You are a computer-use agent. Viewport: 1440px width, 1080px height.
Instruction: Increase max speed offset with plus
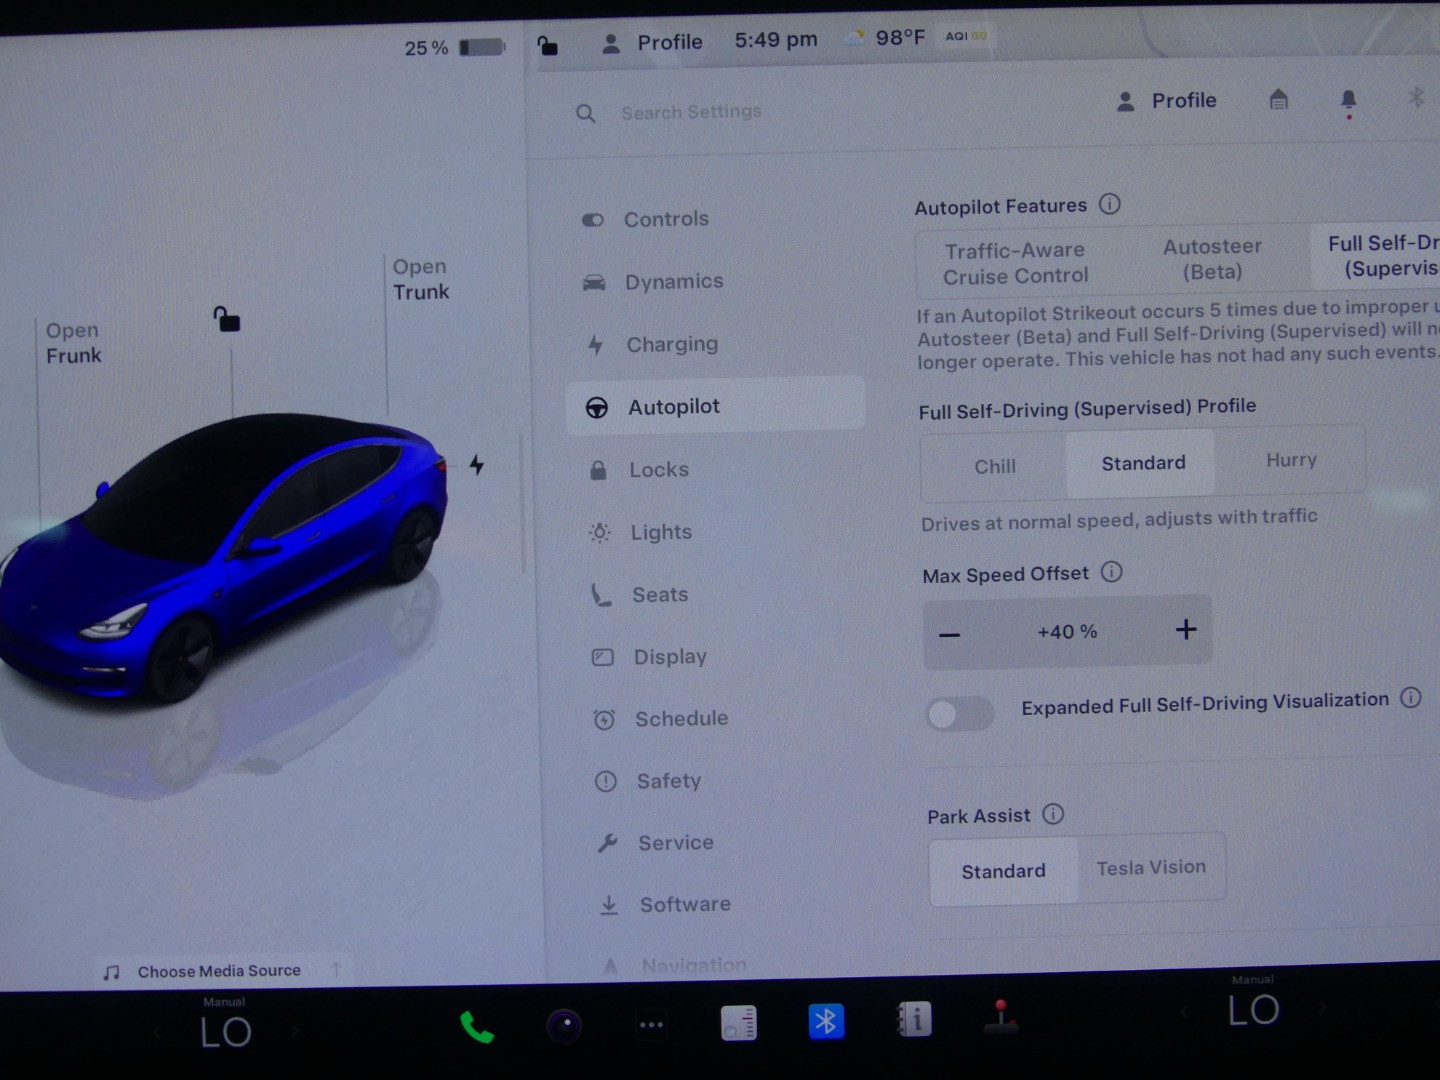pyautogui.click(x=1185, y=629)
